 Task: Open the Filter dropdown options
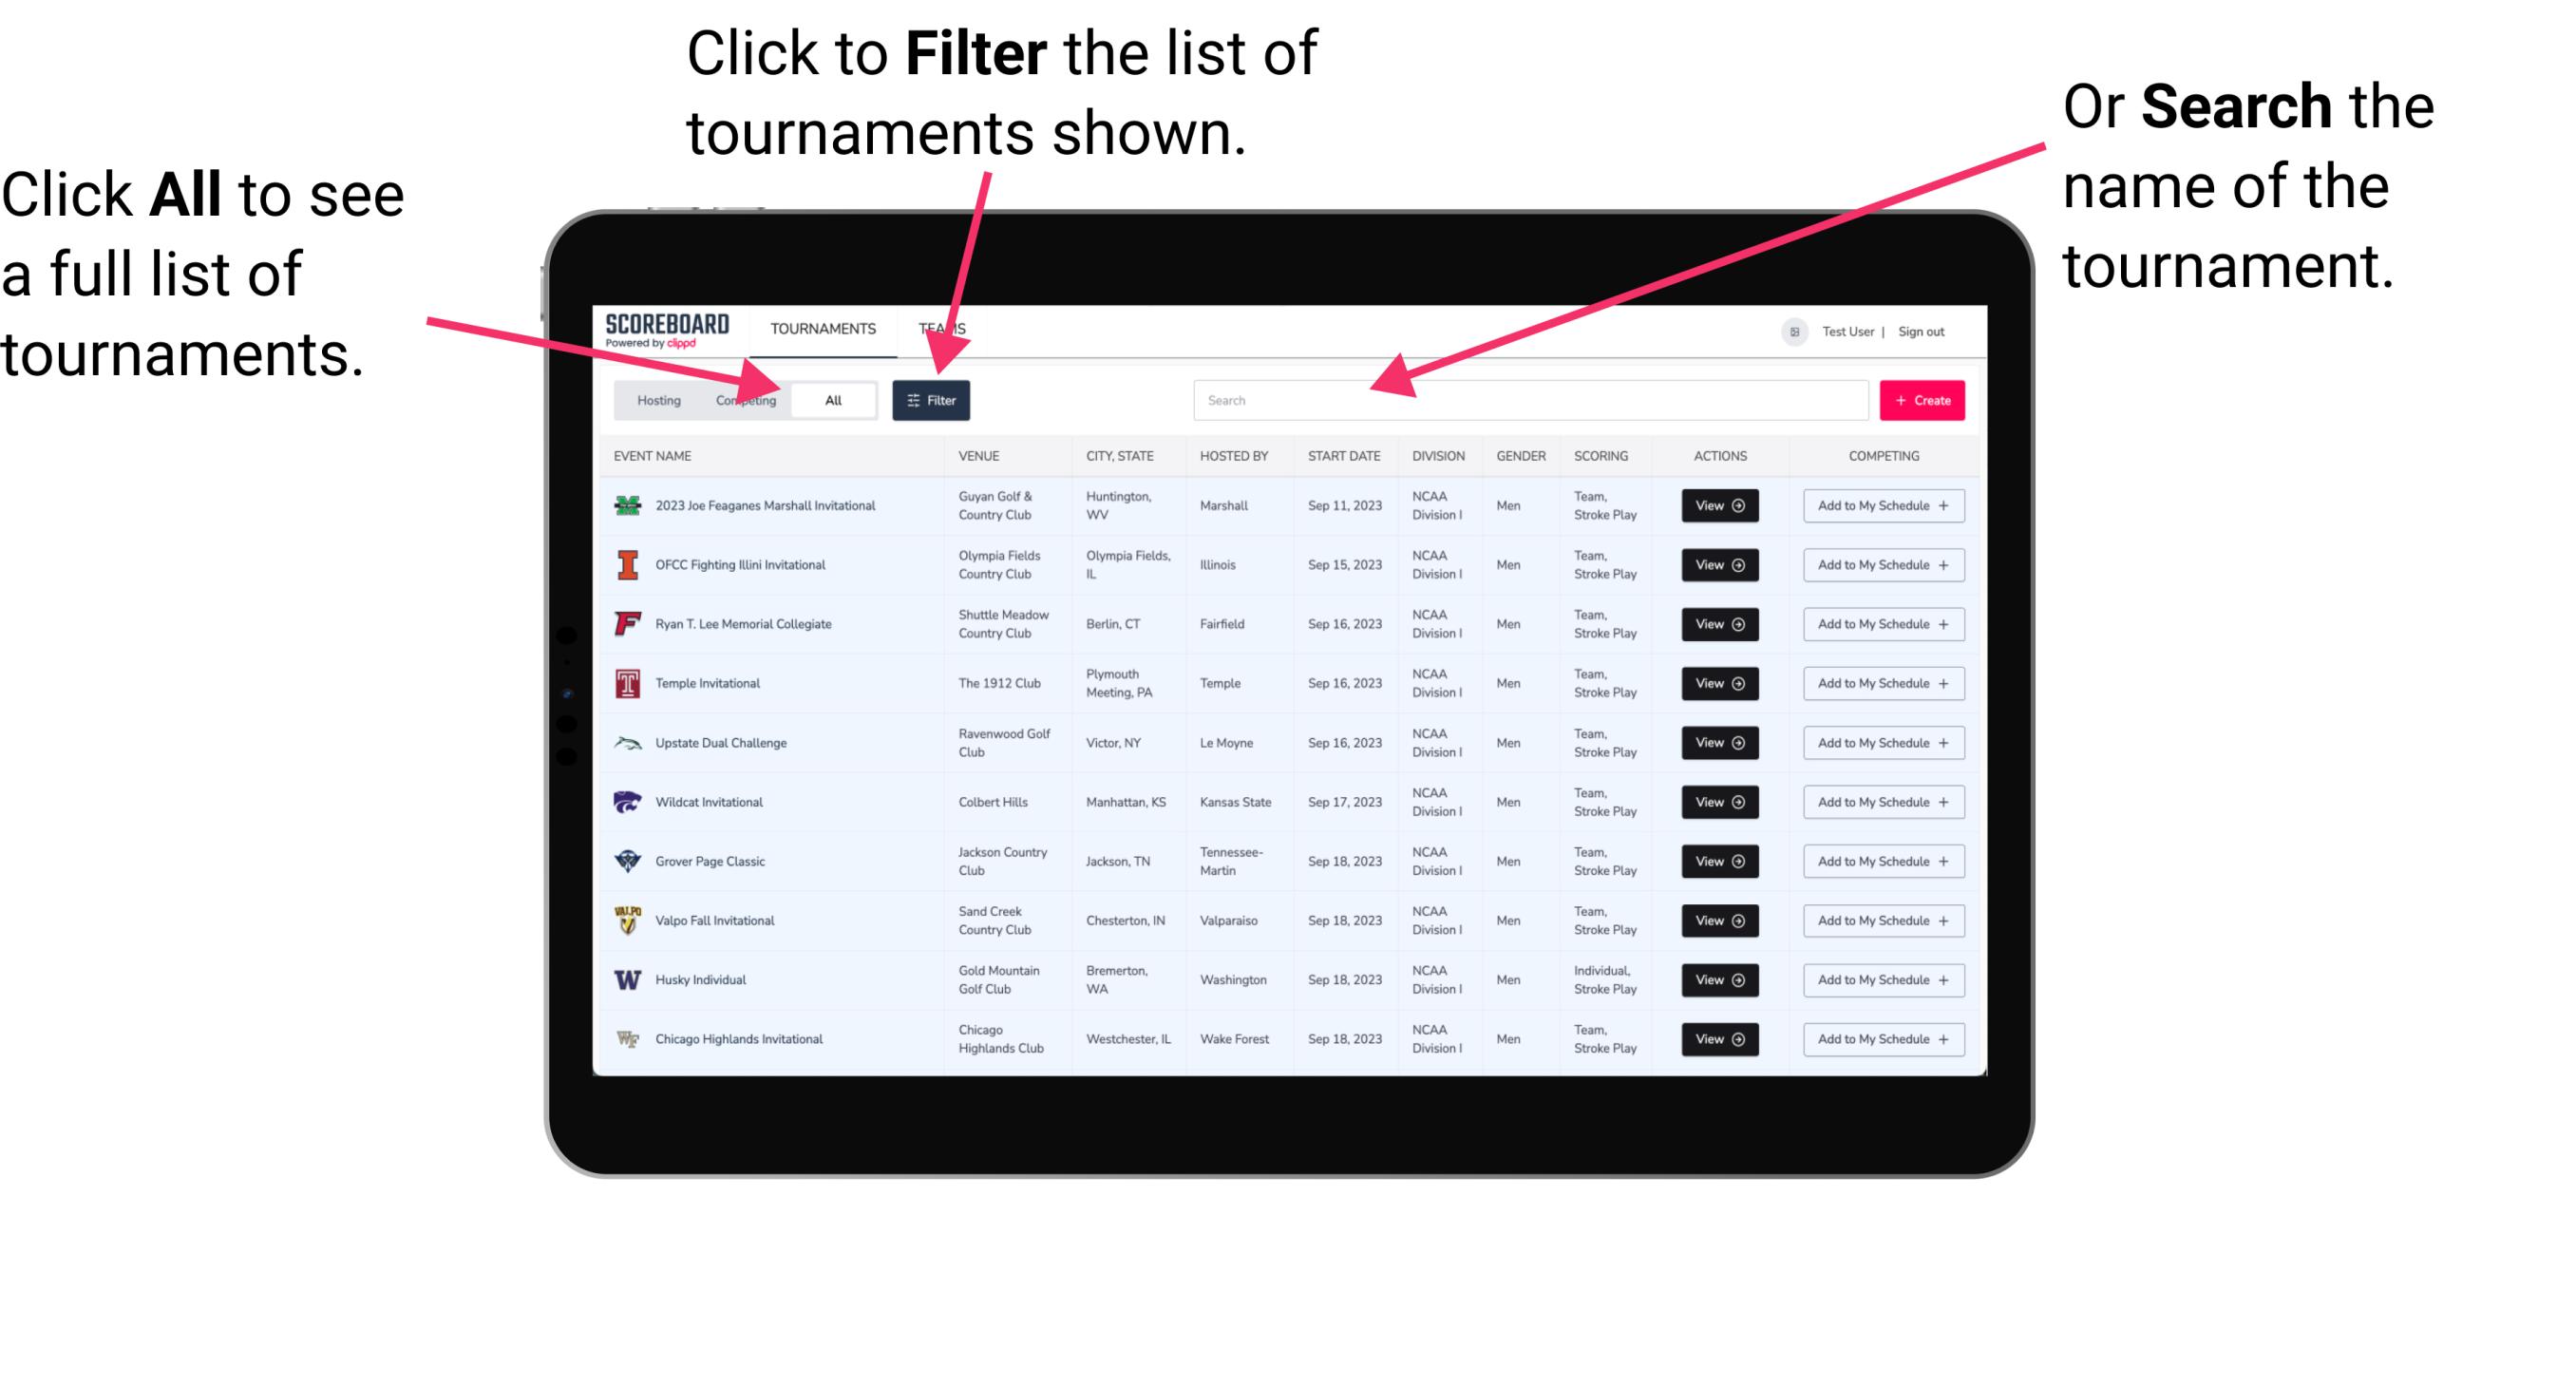(x=932, y=399)
